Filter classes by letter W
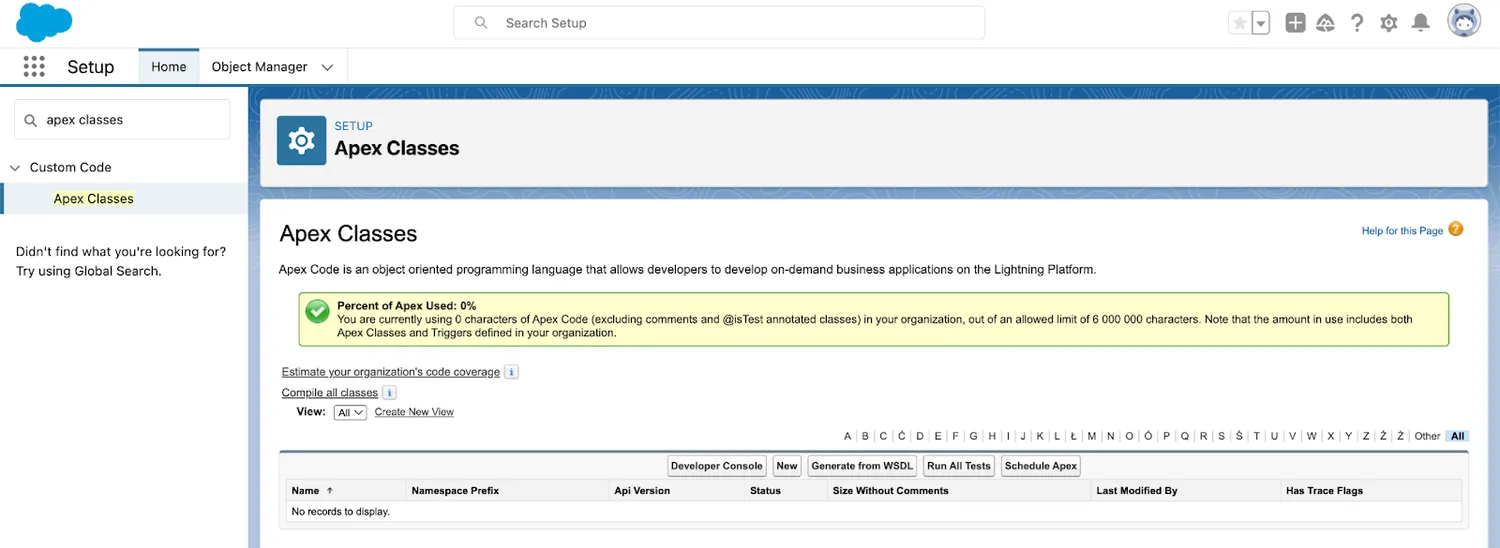This screenshot has height=548, width=1500. click(1311, 436)
